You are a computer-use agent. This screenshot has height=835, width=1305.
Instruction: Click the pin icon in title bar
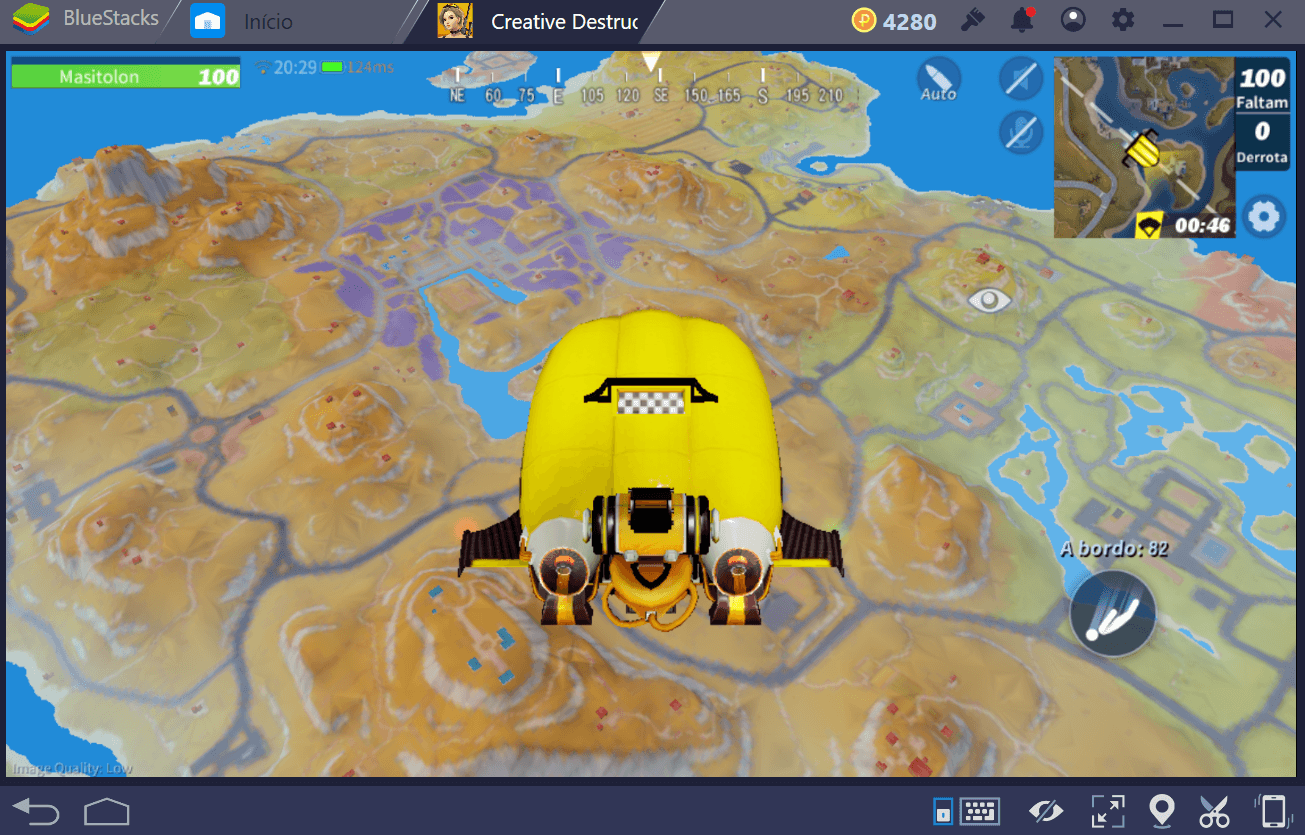pyautogui.click(x=971, y=20)
